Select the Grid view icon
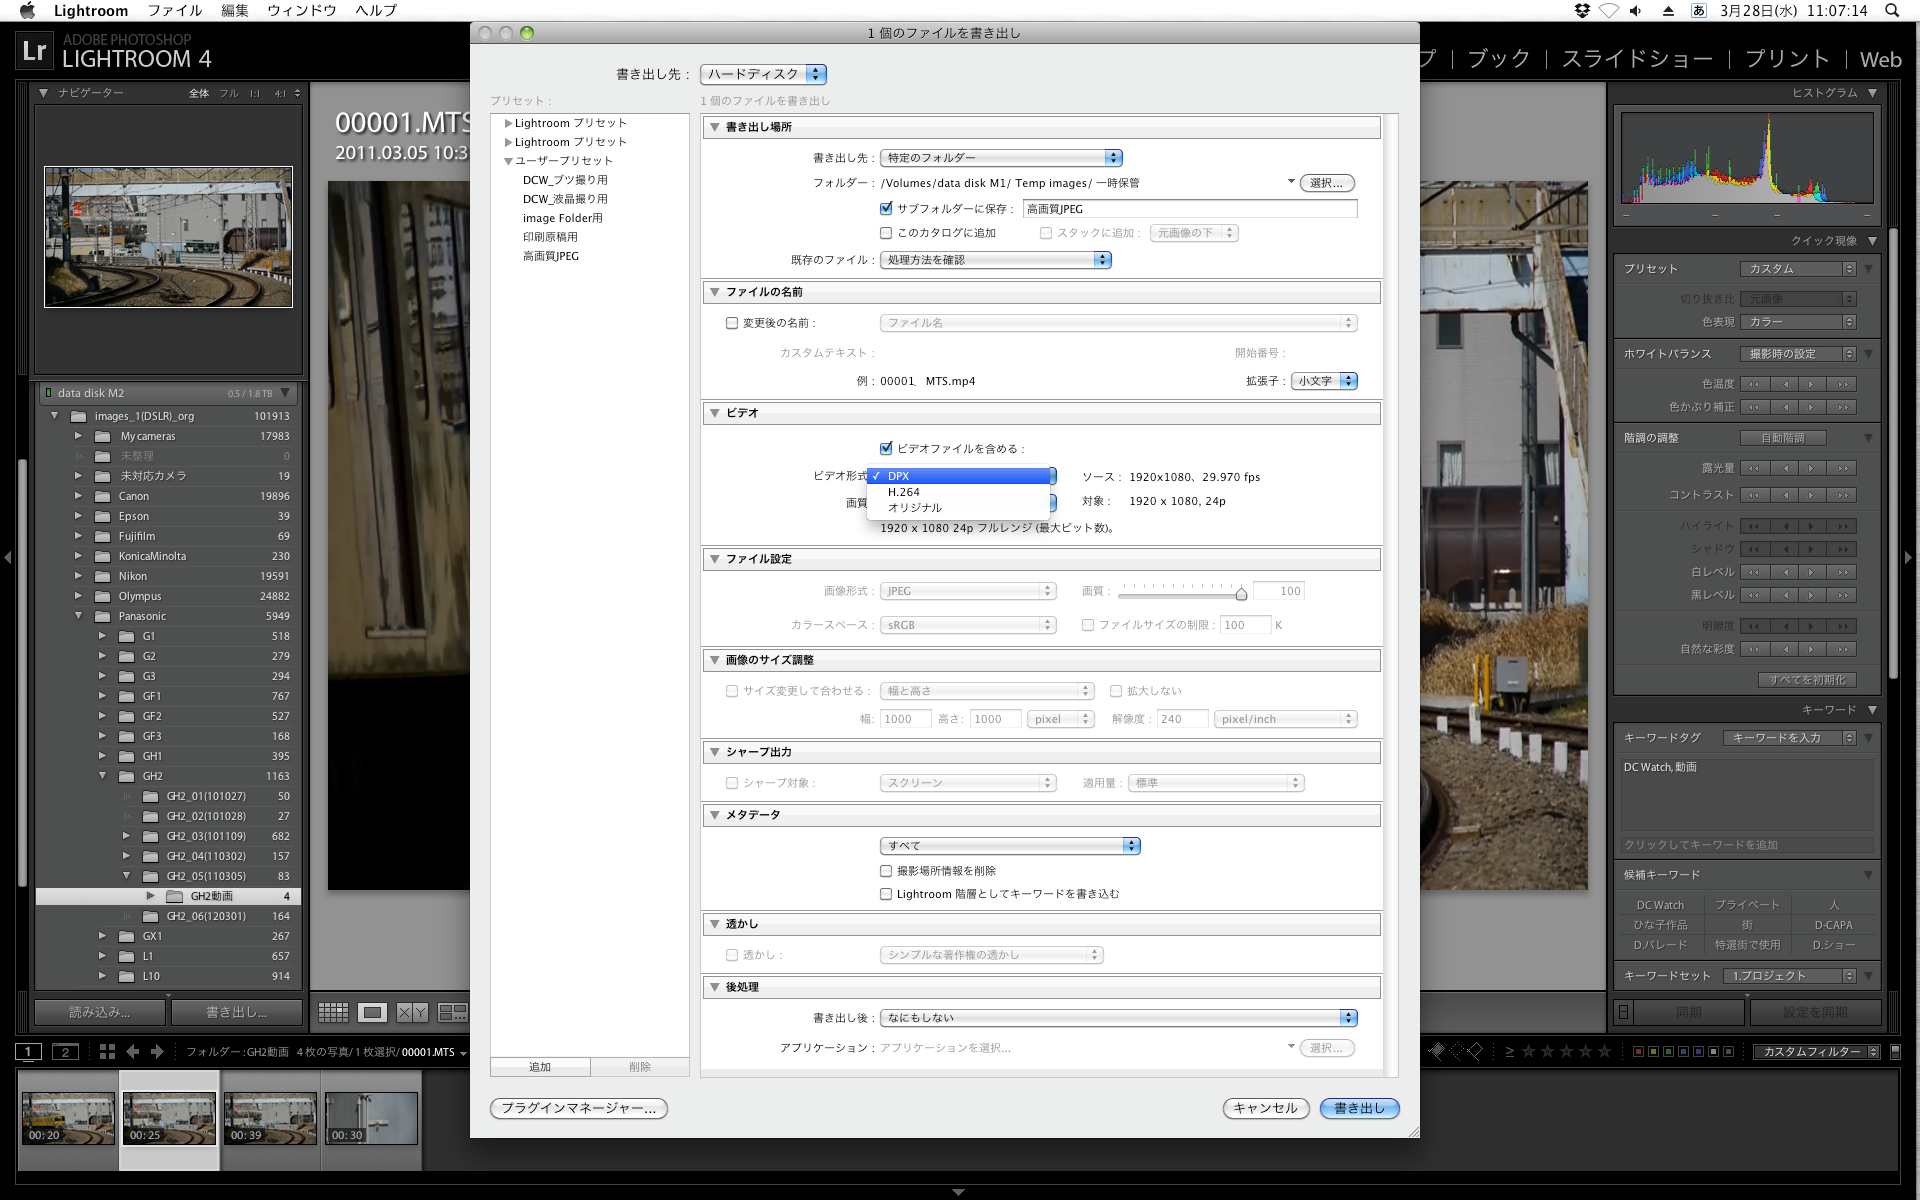Screen dimensions: 1920x1200 pos(334,1012)
